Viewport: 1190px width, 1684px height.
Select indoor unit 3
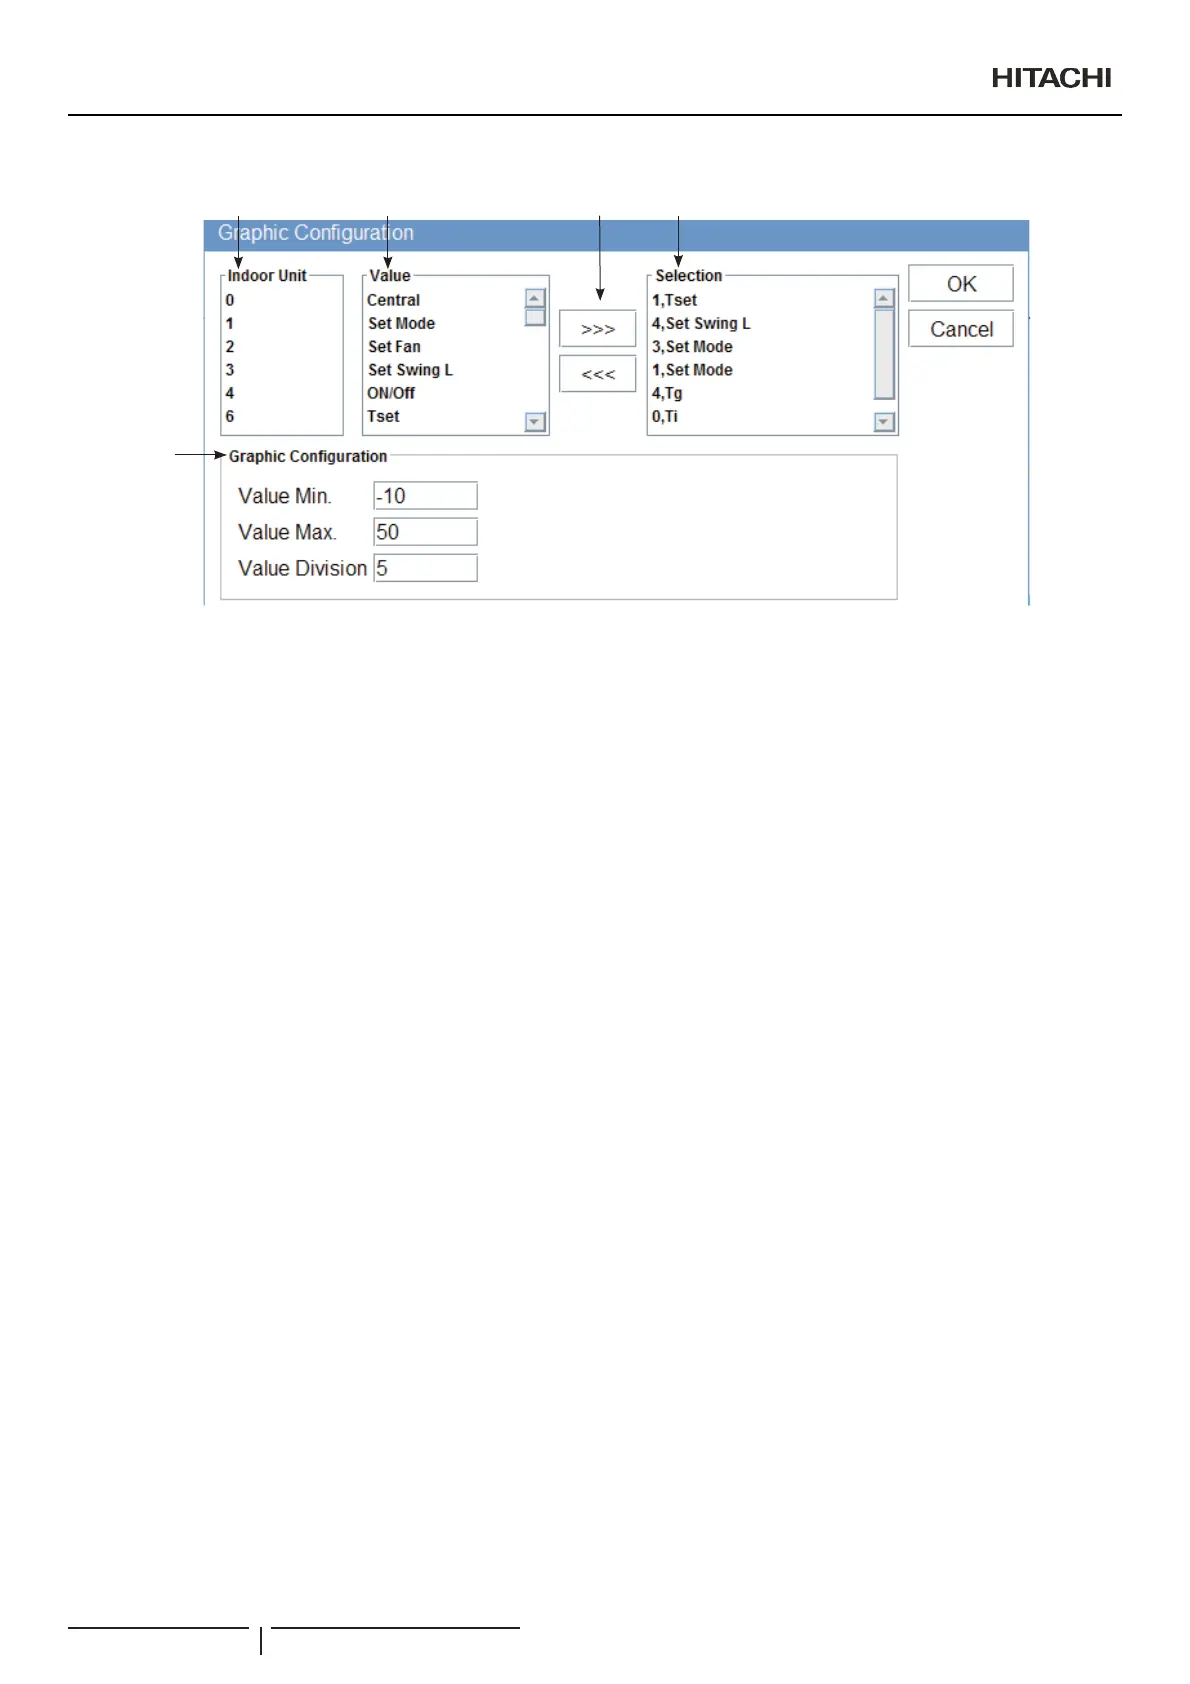click(x=230, y=369)
